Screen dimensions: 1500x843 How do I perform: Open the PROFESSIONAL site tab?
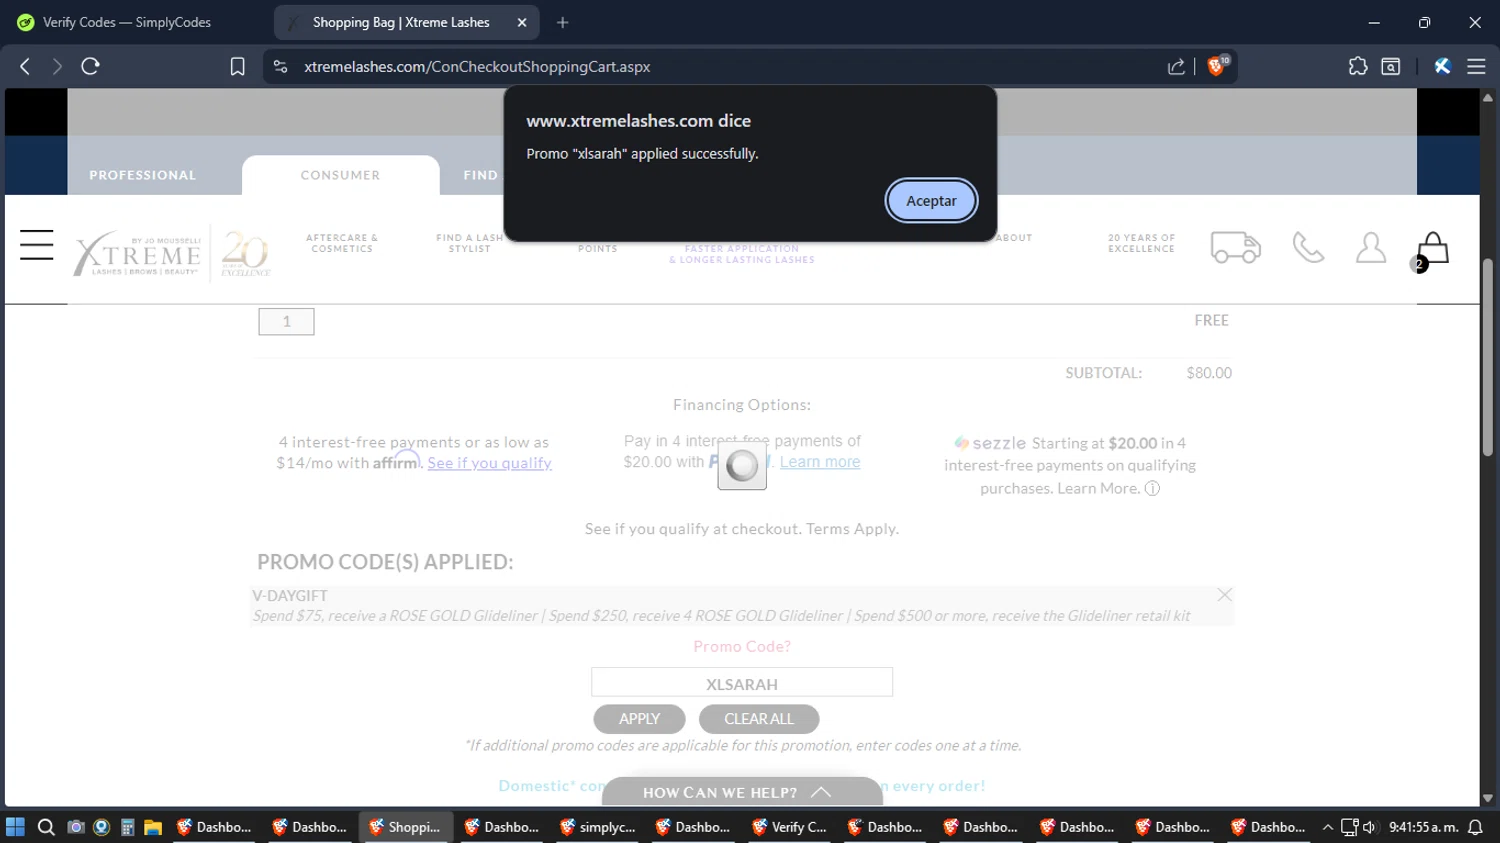pyautogui.click(x=143, y=175)
